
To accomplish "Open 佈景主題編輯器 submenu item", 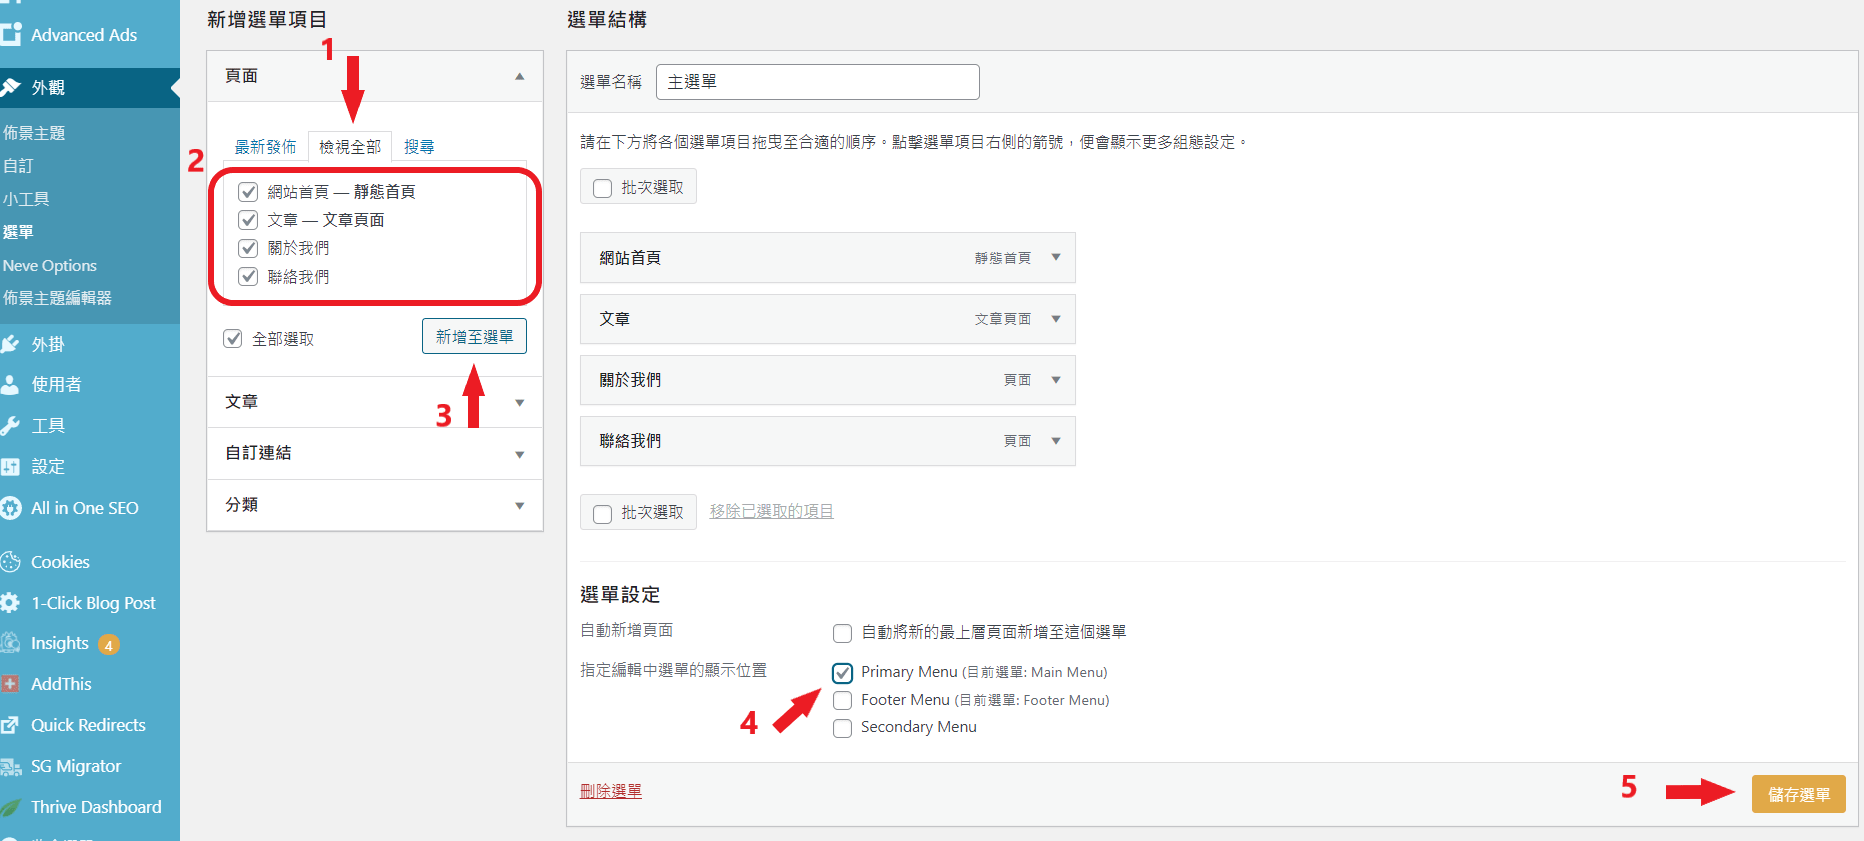I will (57, 298).
